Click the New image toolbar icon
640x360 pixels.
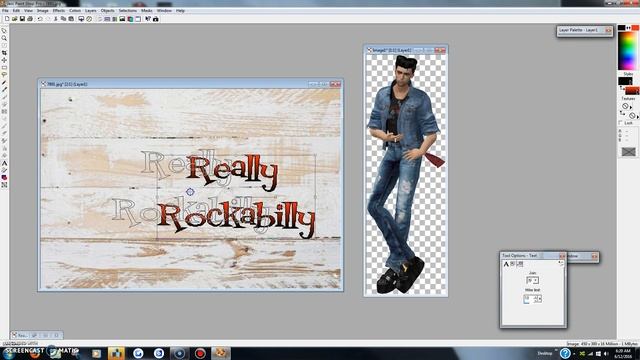pyautogui.click(x=7, y=19)
